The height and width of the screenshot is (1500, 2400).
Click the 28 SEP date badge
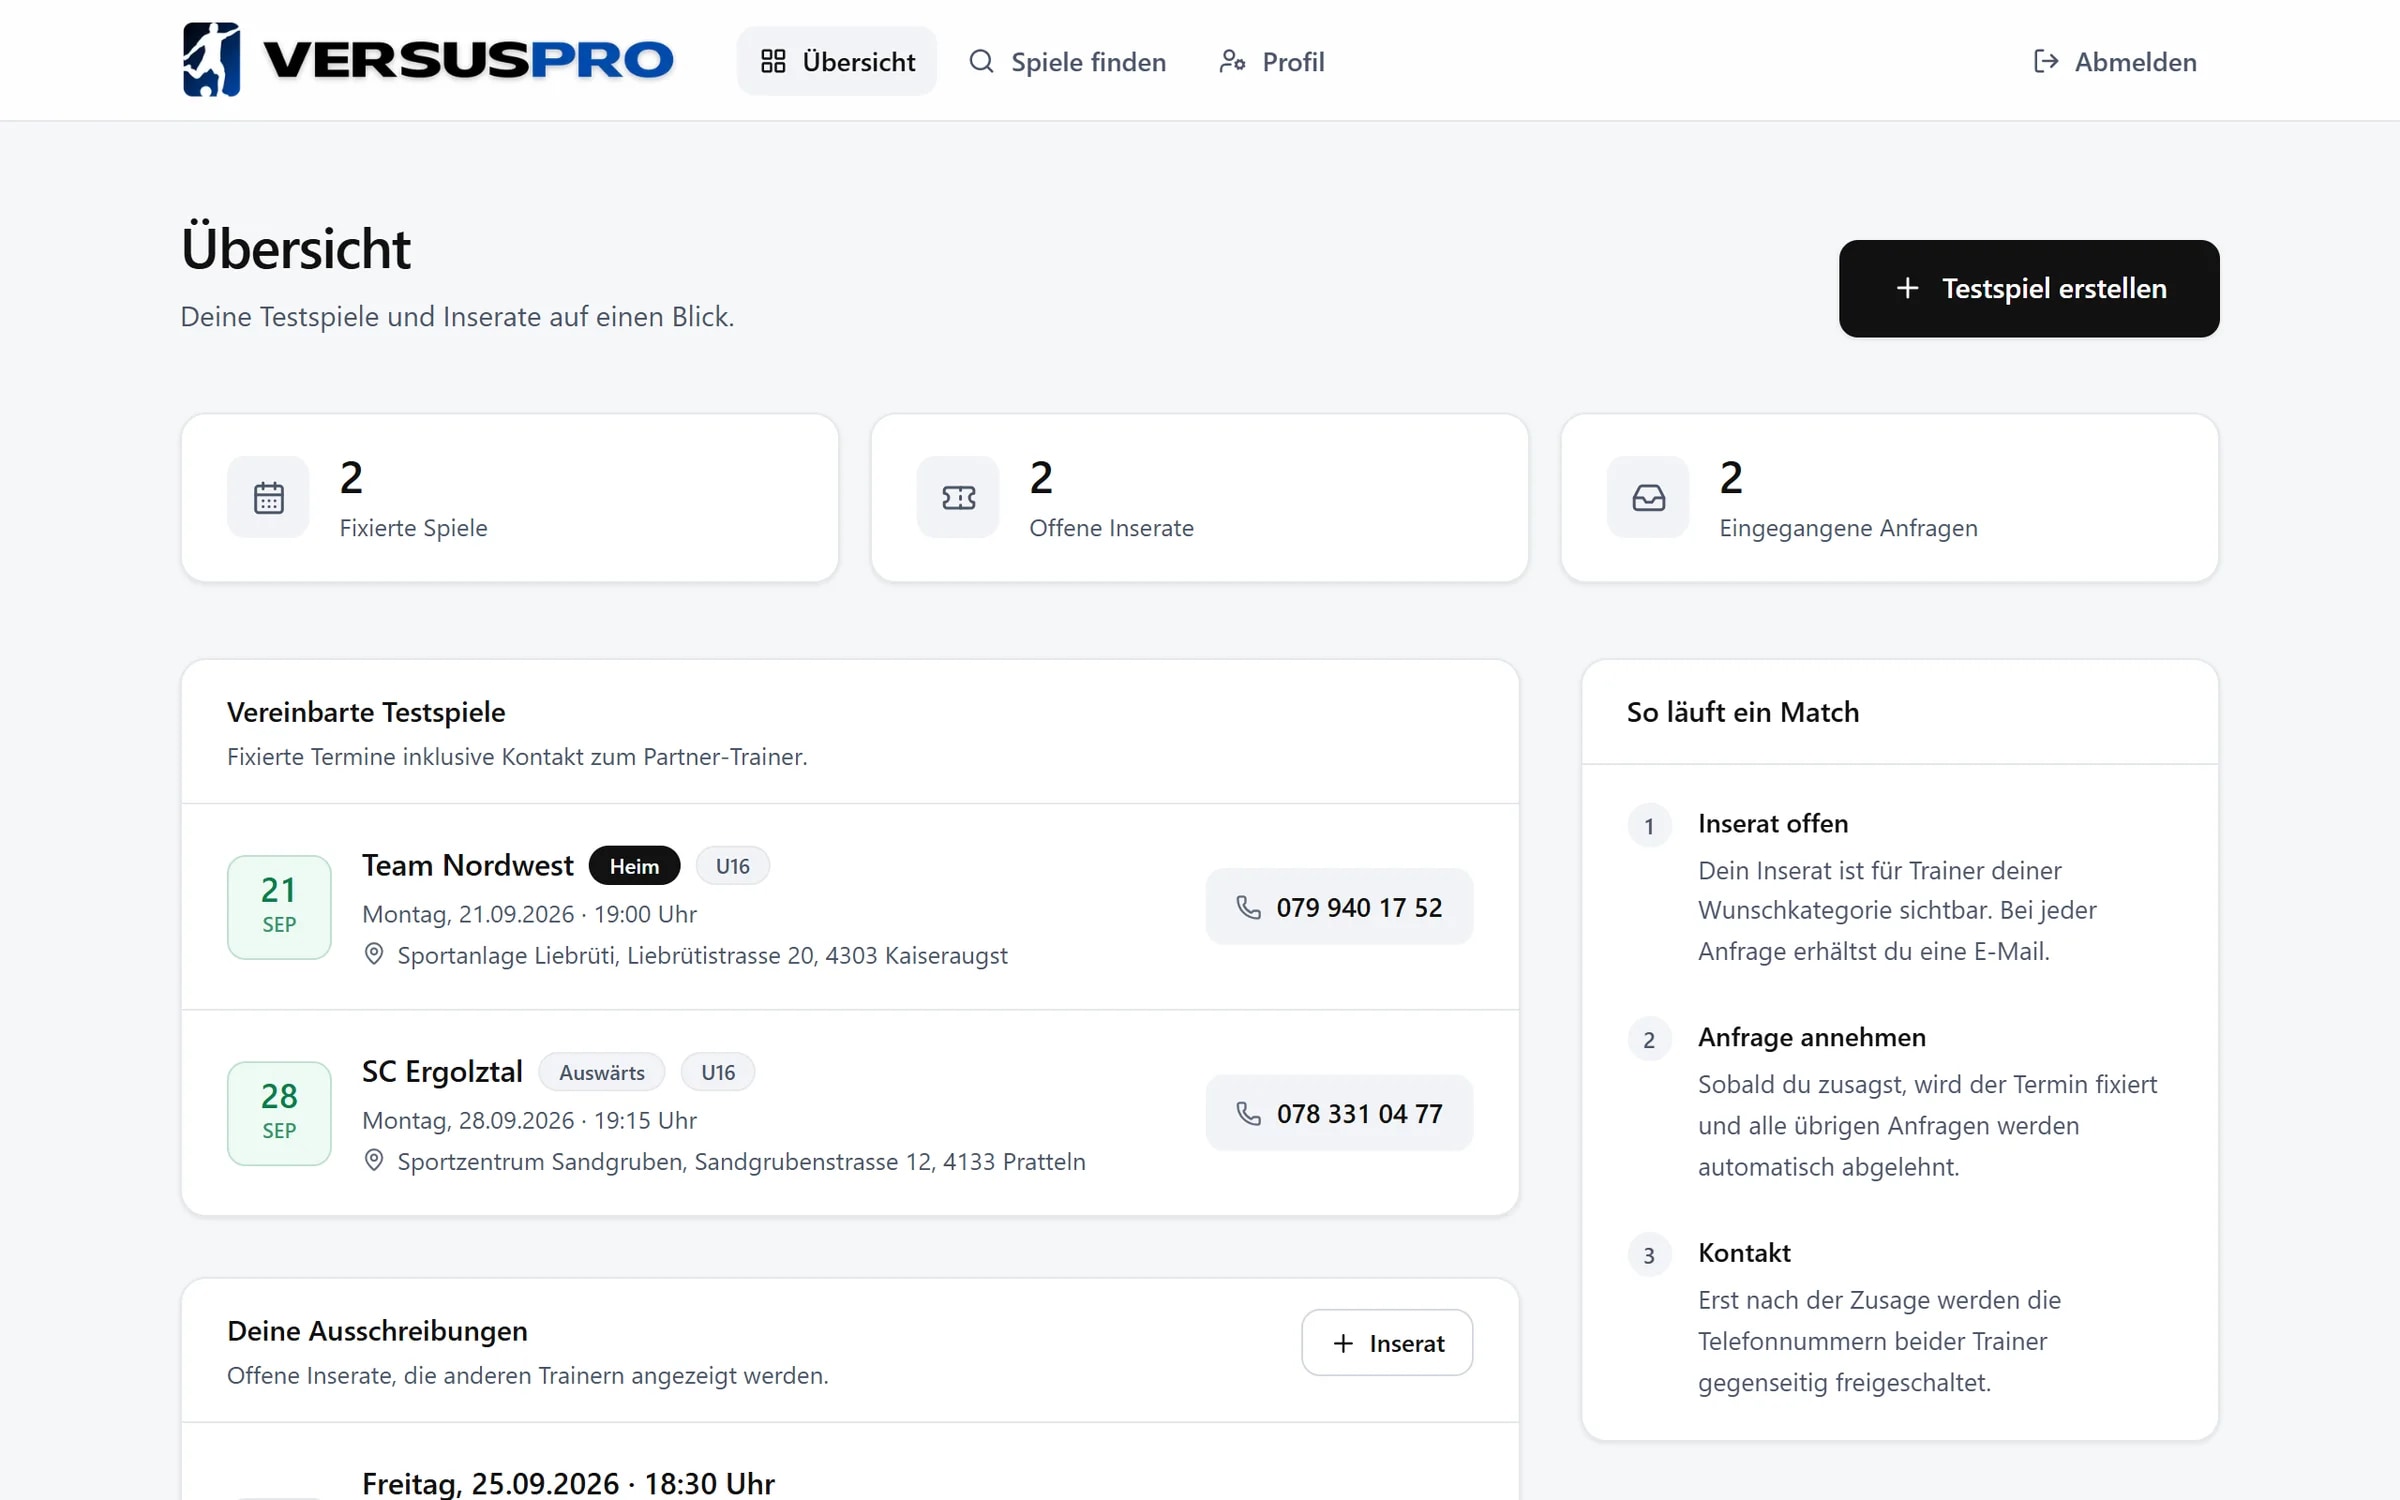pos(279,1113)
